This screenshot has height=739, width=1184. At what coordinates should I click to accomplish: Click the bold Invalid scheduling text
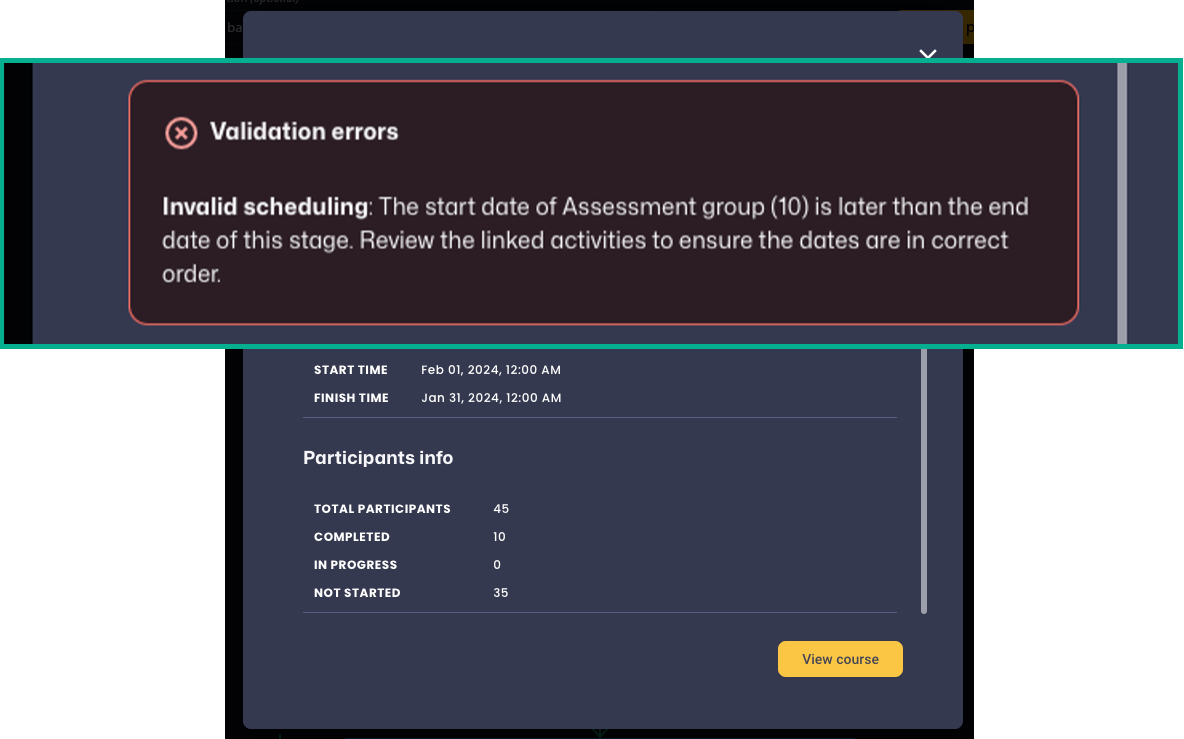point(265,207)
